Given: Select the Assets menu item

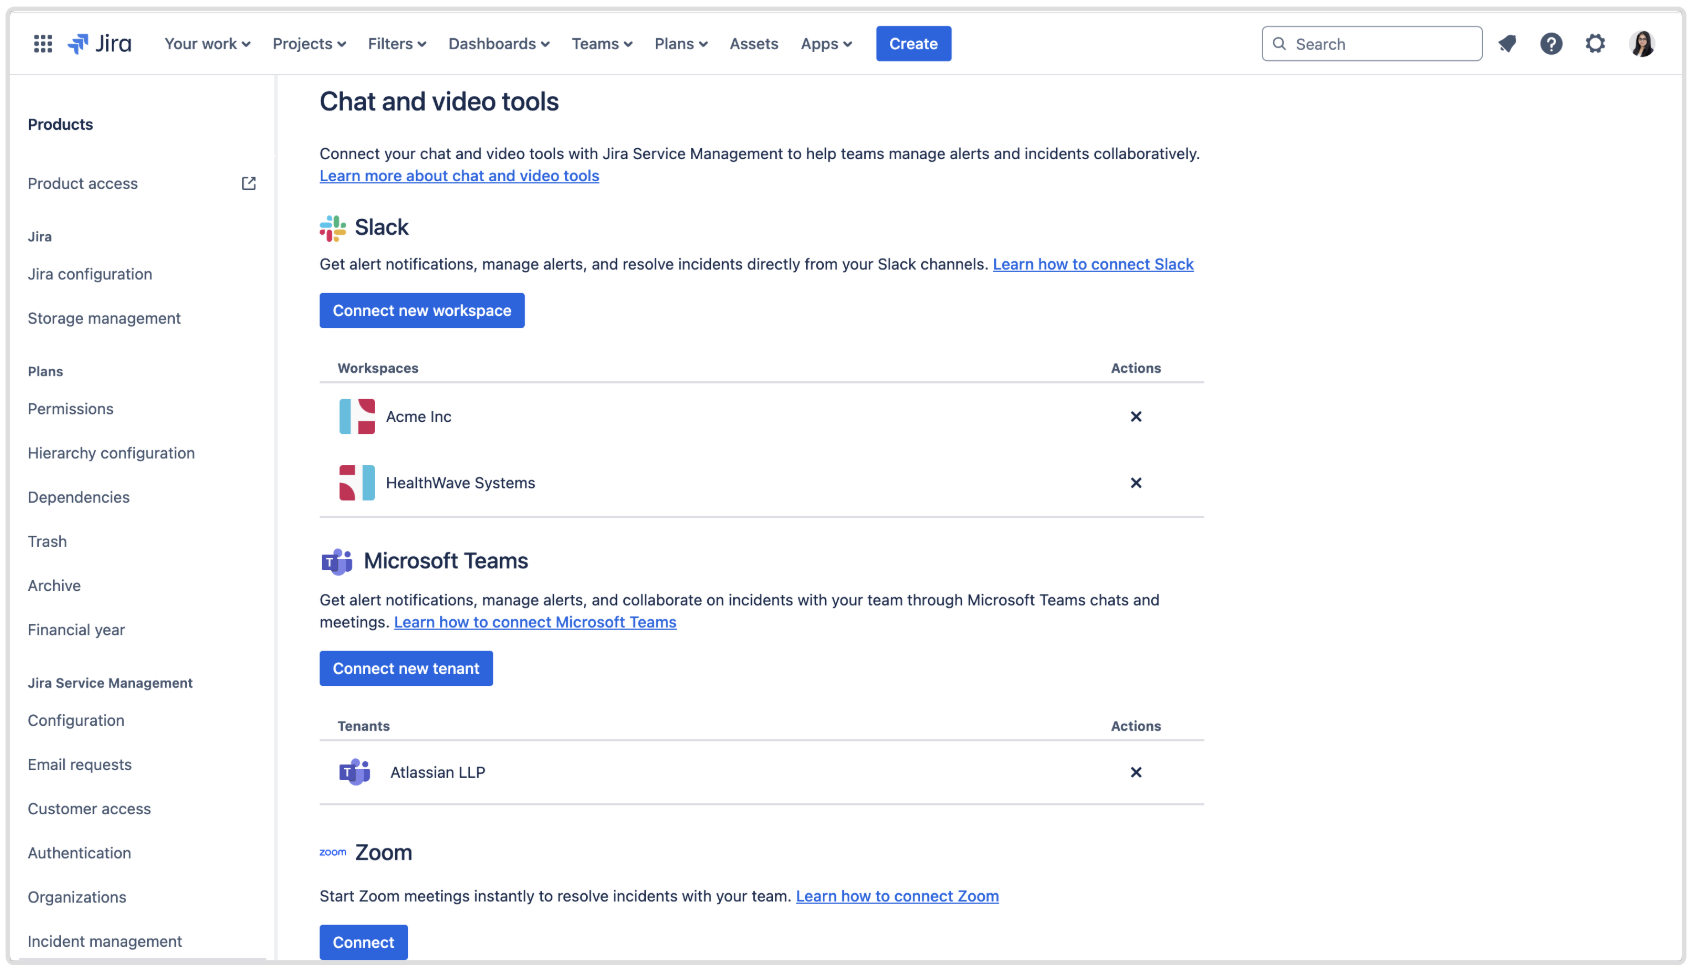Looking at the screenshot, I should (754, 43).
